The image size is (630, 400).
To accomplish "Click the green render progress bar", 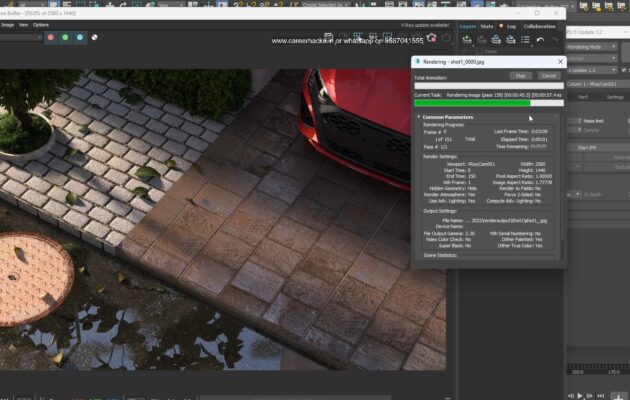I will coord(472,102).
